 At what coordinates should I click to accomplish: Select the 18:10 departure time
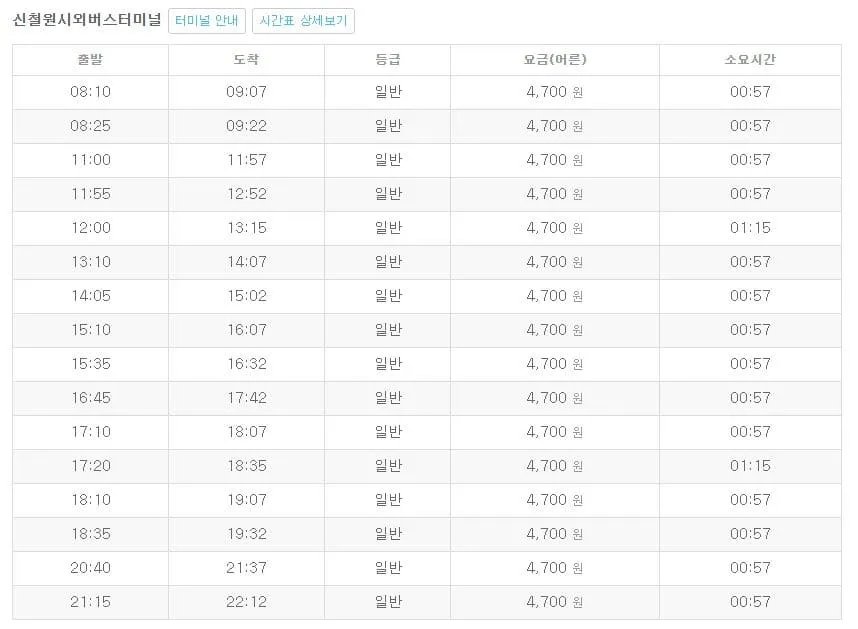tap(90, 498)
